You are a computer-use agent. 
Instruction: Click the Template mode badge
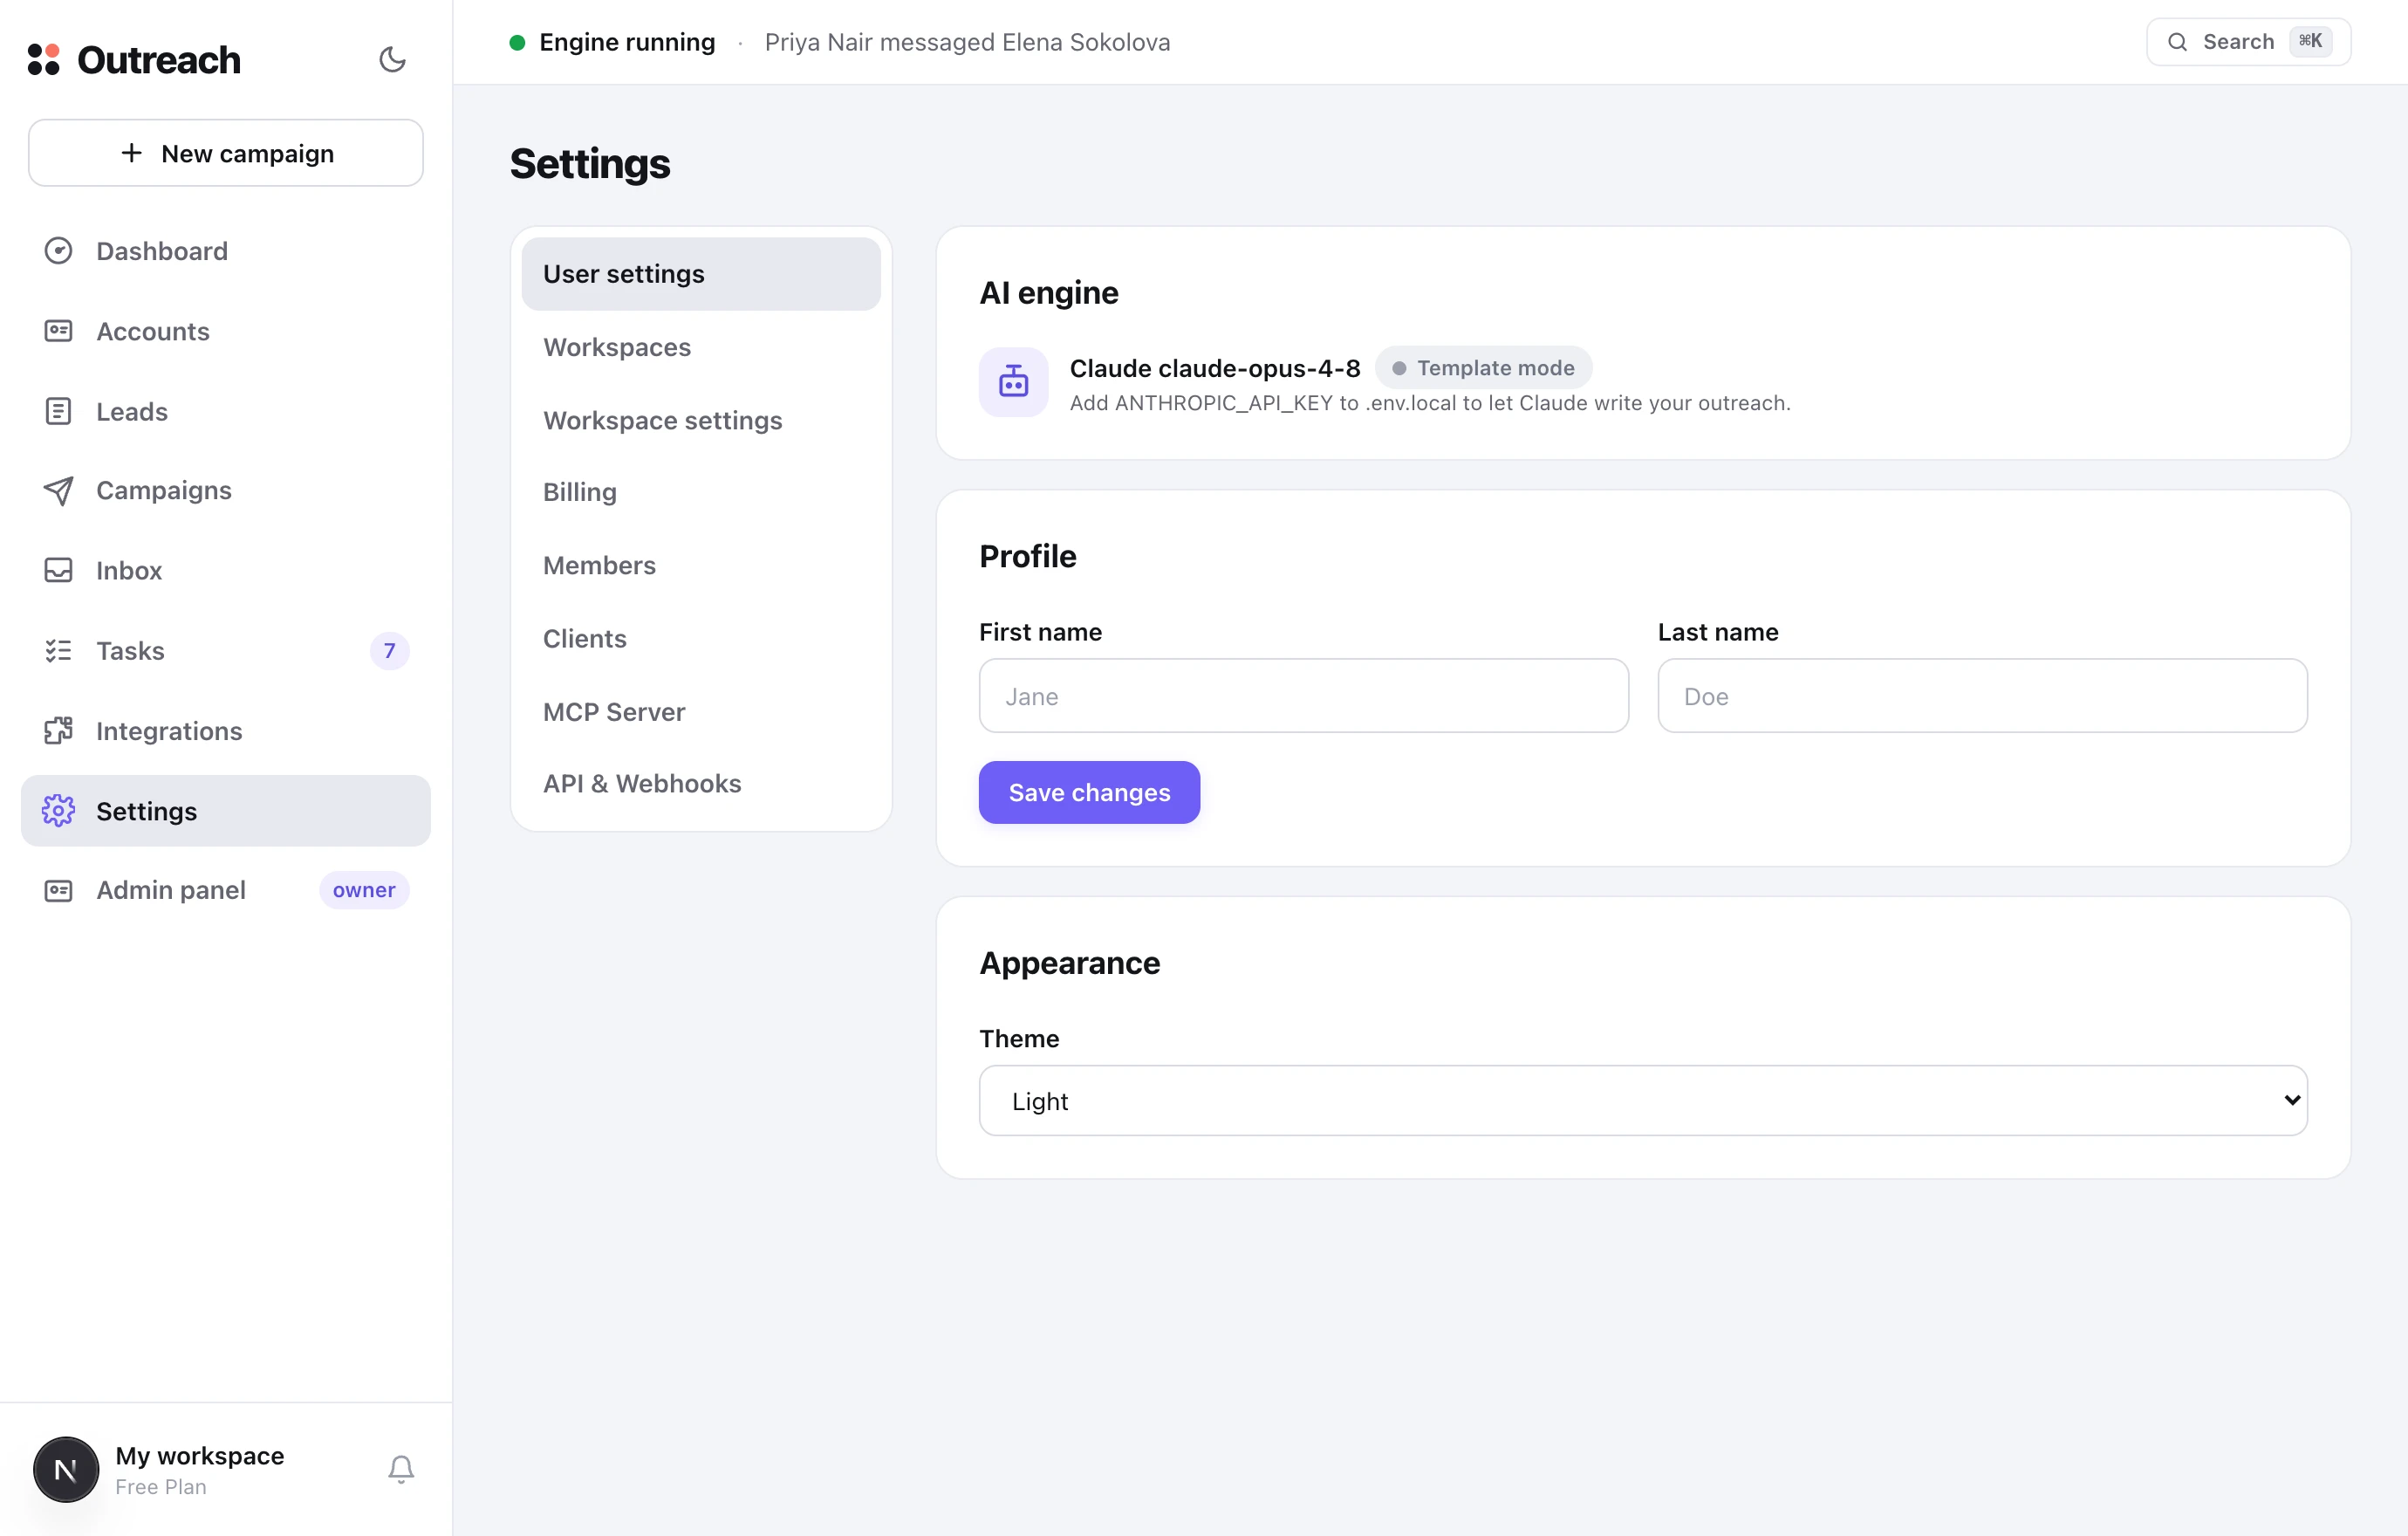click(x=1483, y=368)
